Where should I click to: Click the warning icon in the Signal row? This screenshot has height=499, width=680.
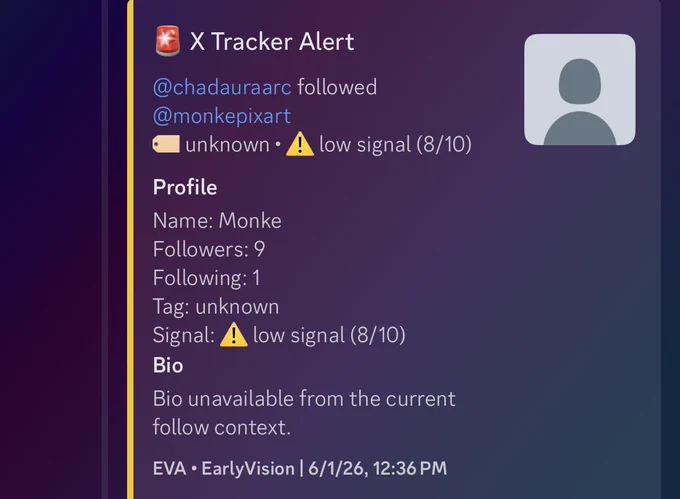click(234, 335)
